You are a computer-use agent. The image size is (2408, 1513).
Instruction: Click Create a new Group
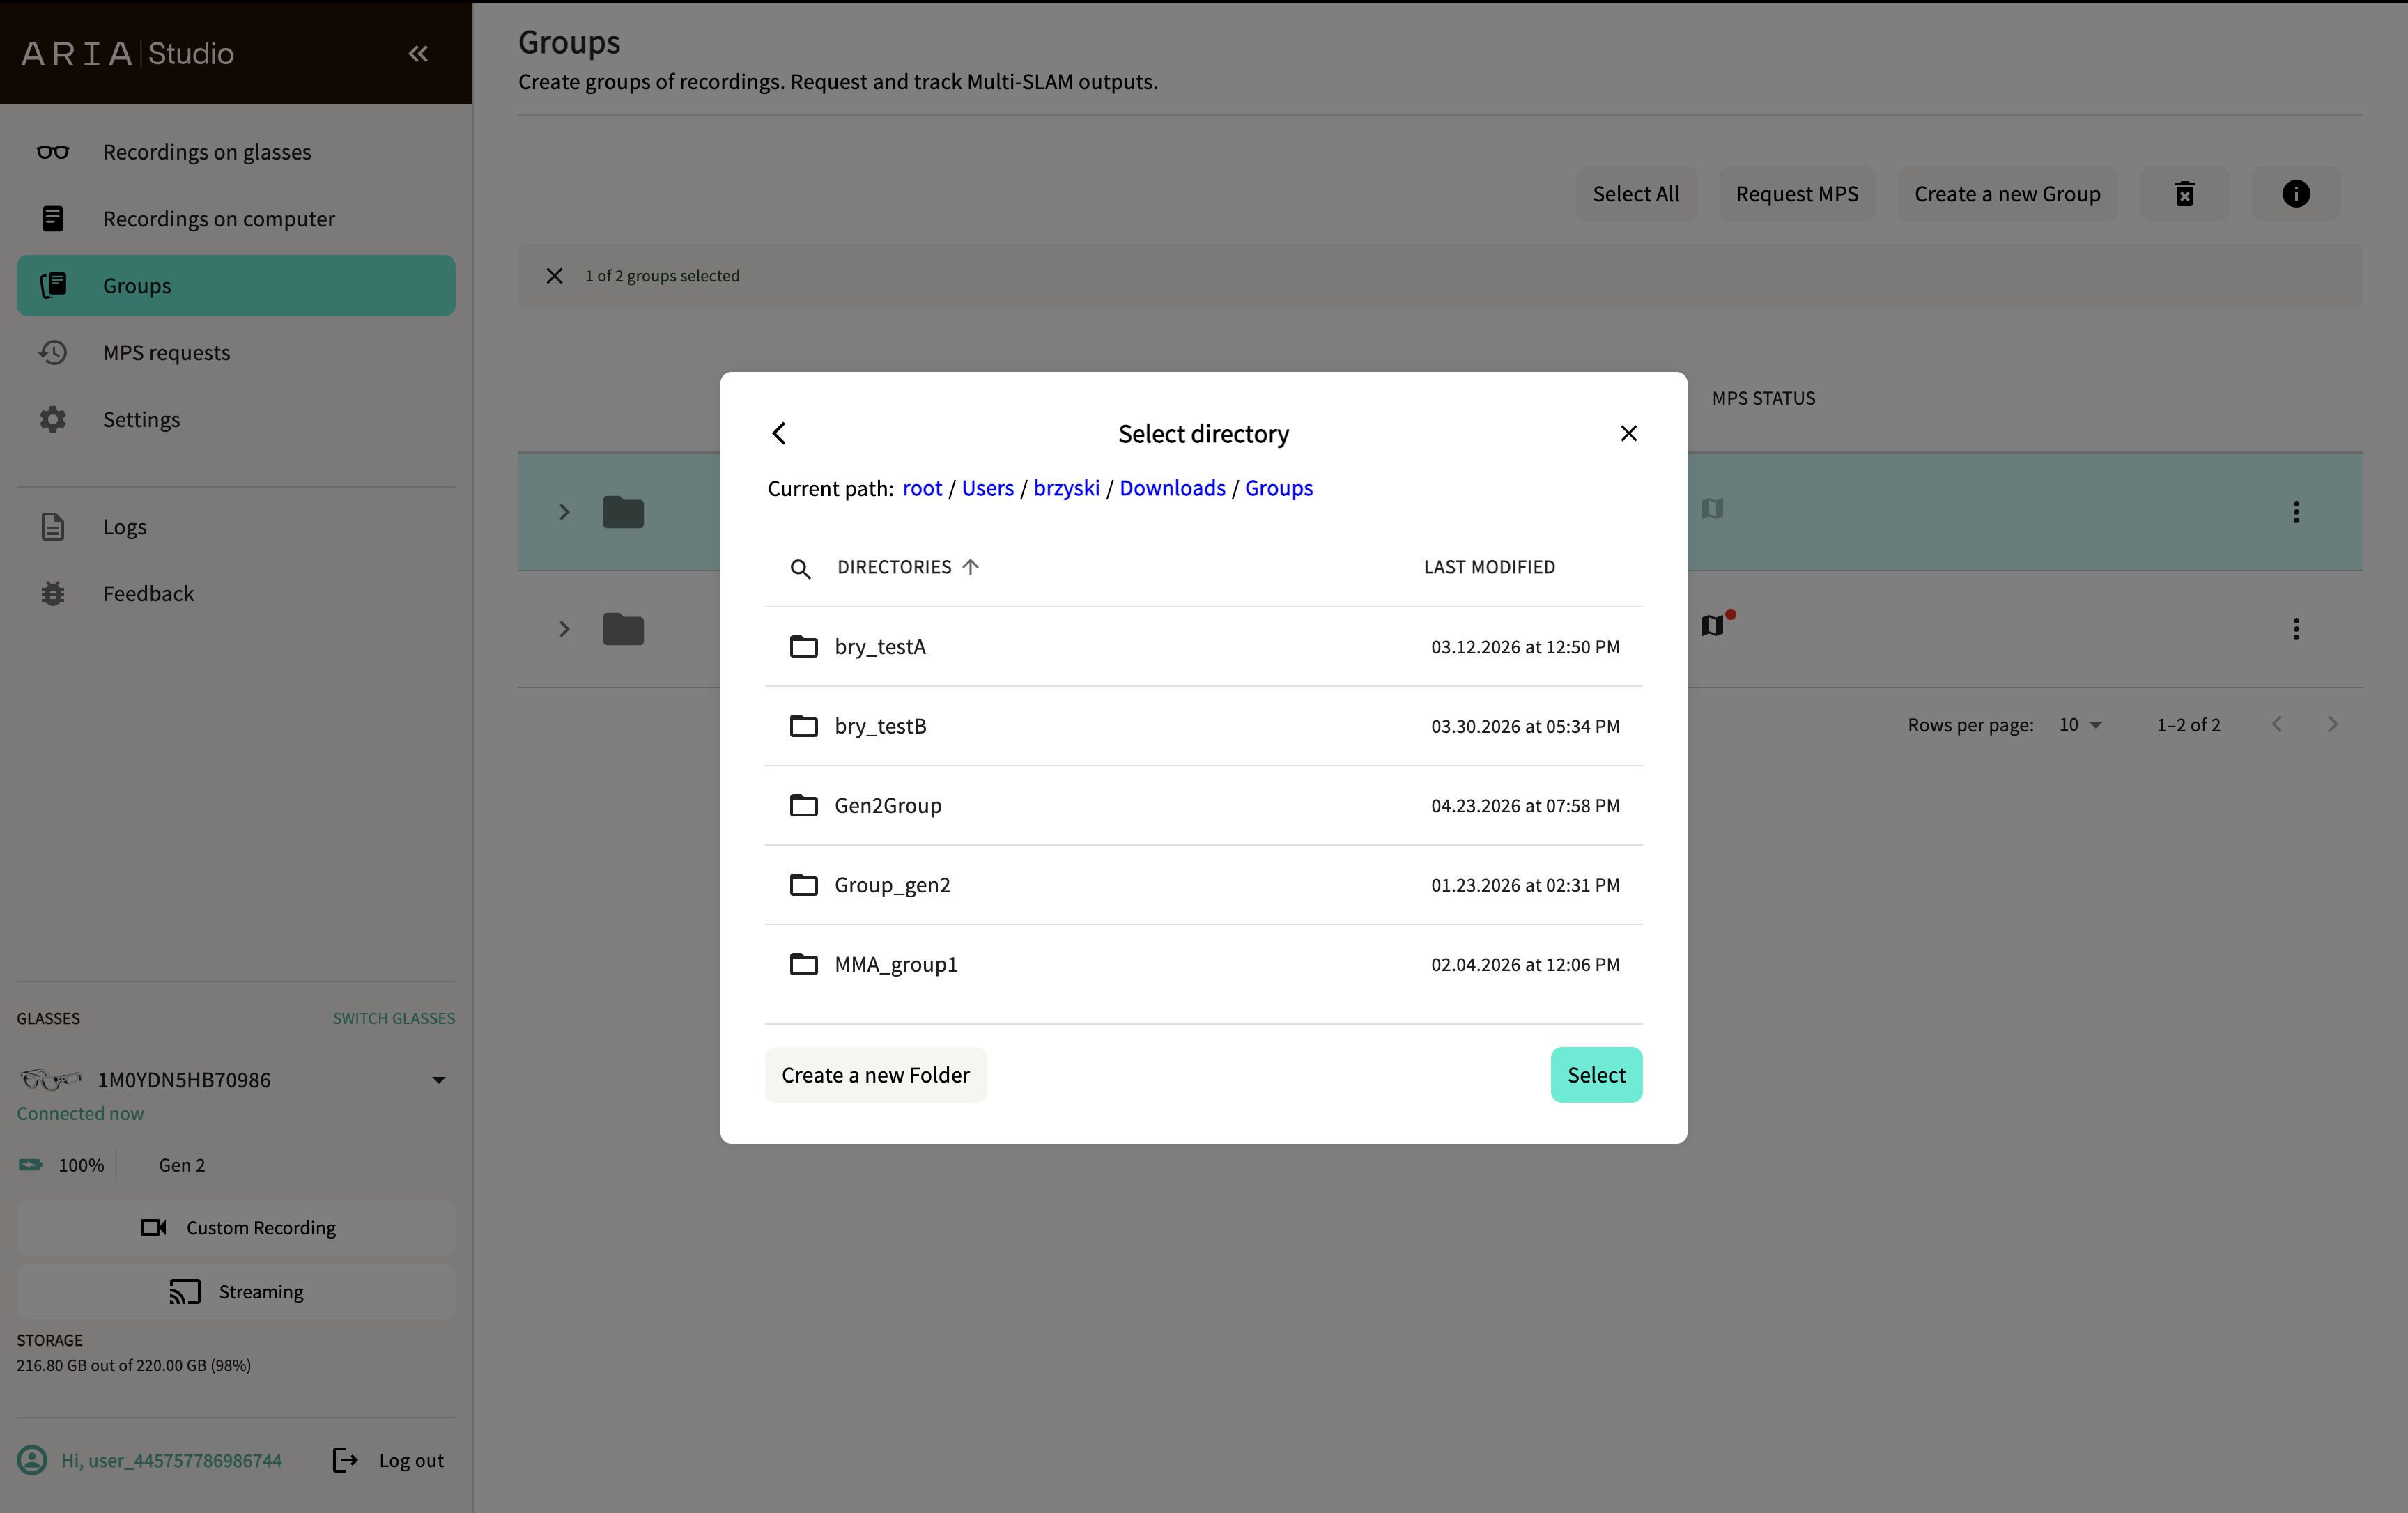pyautogui.click(x=2007, y=194)
